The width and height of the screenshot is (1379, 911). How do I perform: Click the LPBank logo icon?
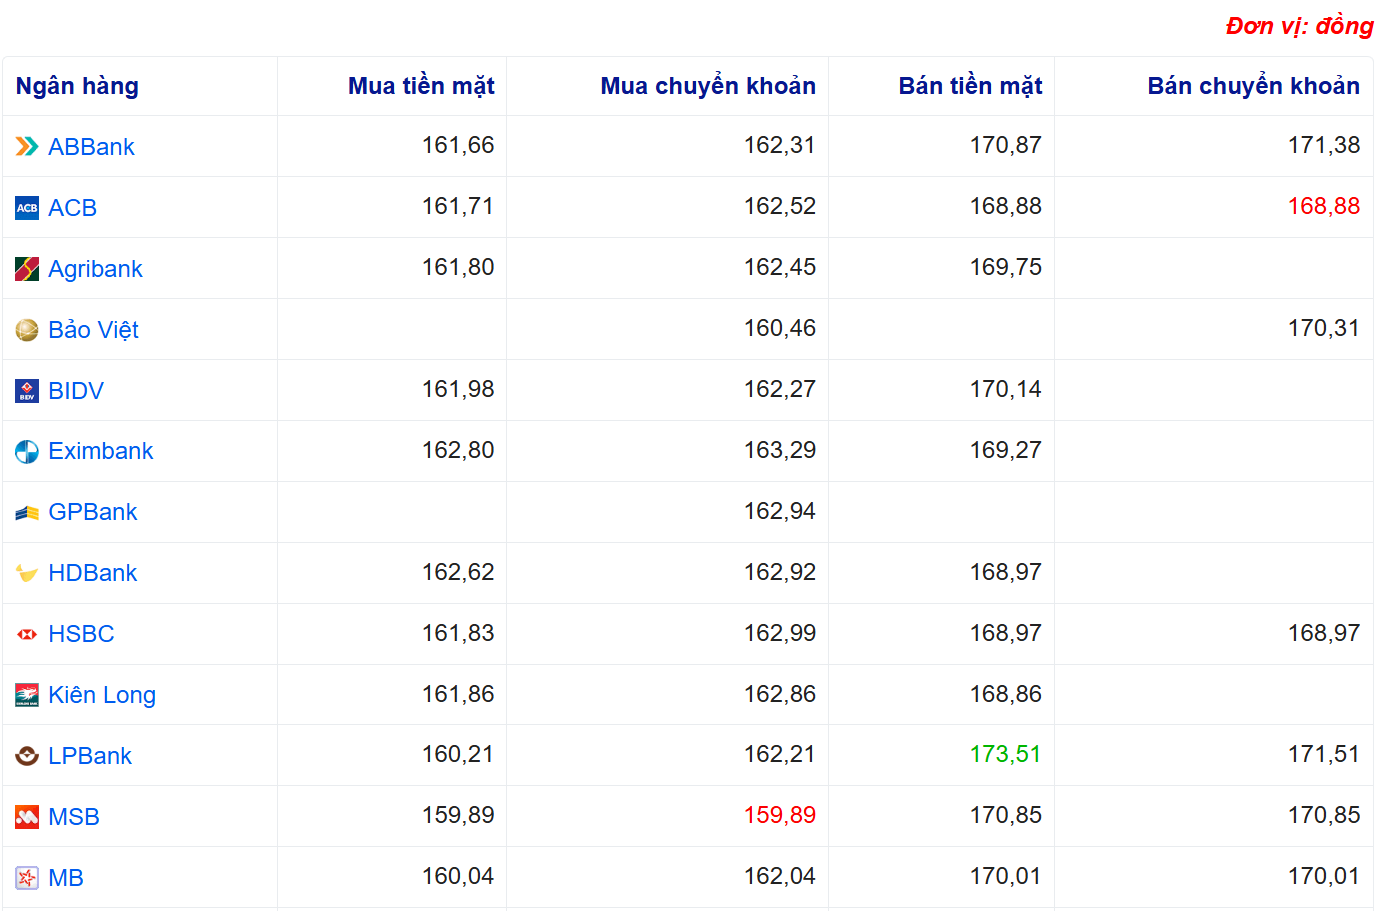27,756
